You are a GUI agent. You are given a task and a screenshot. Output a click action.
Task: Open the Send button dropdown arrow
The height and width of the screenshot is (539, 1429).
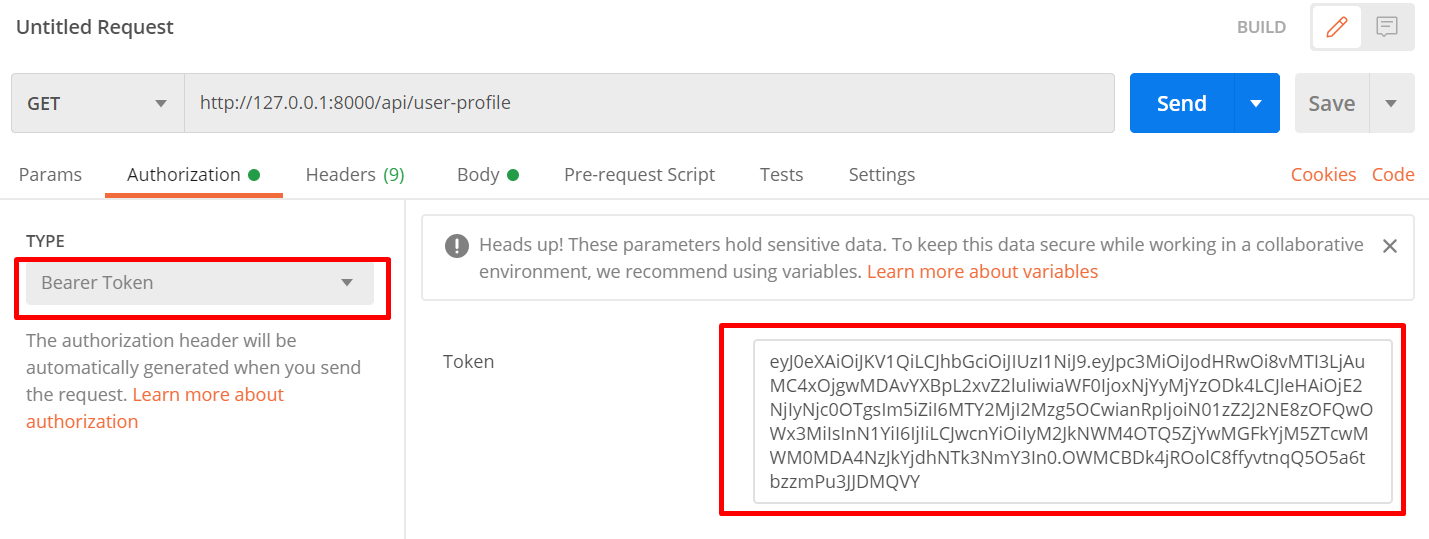[1257, 103]
